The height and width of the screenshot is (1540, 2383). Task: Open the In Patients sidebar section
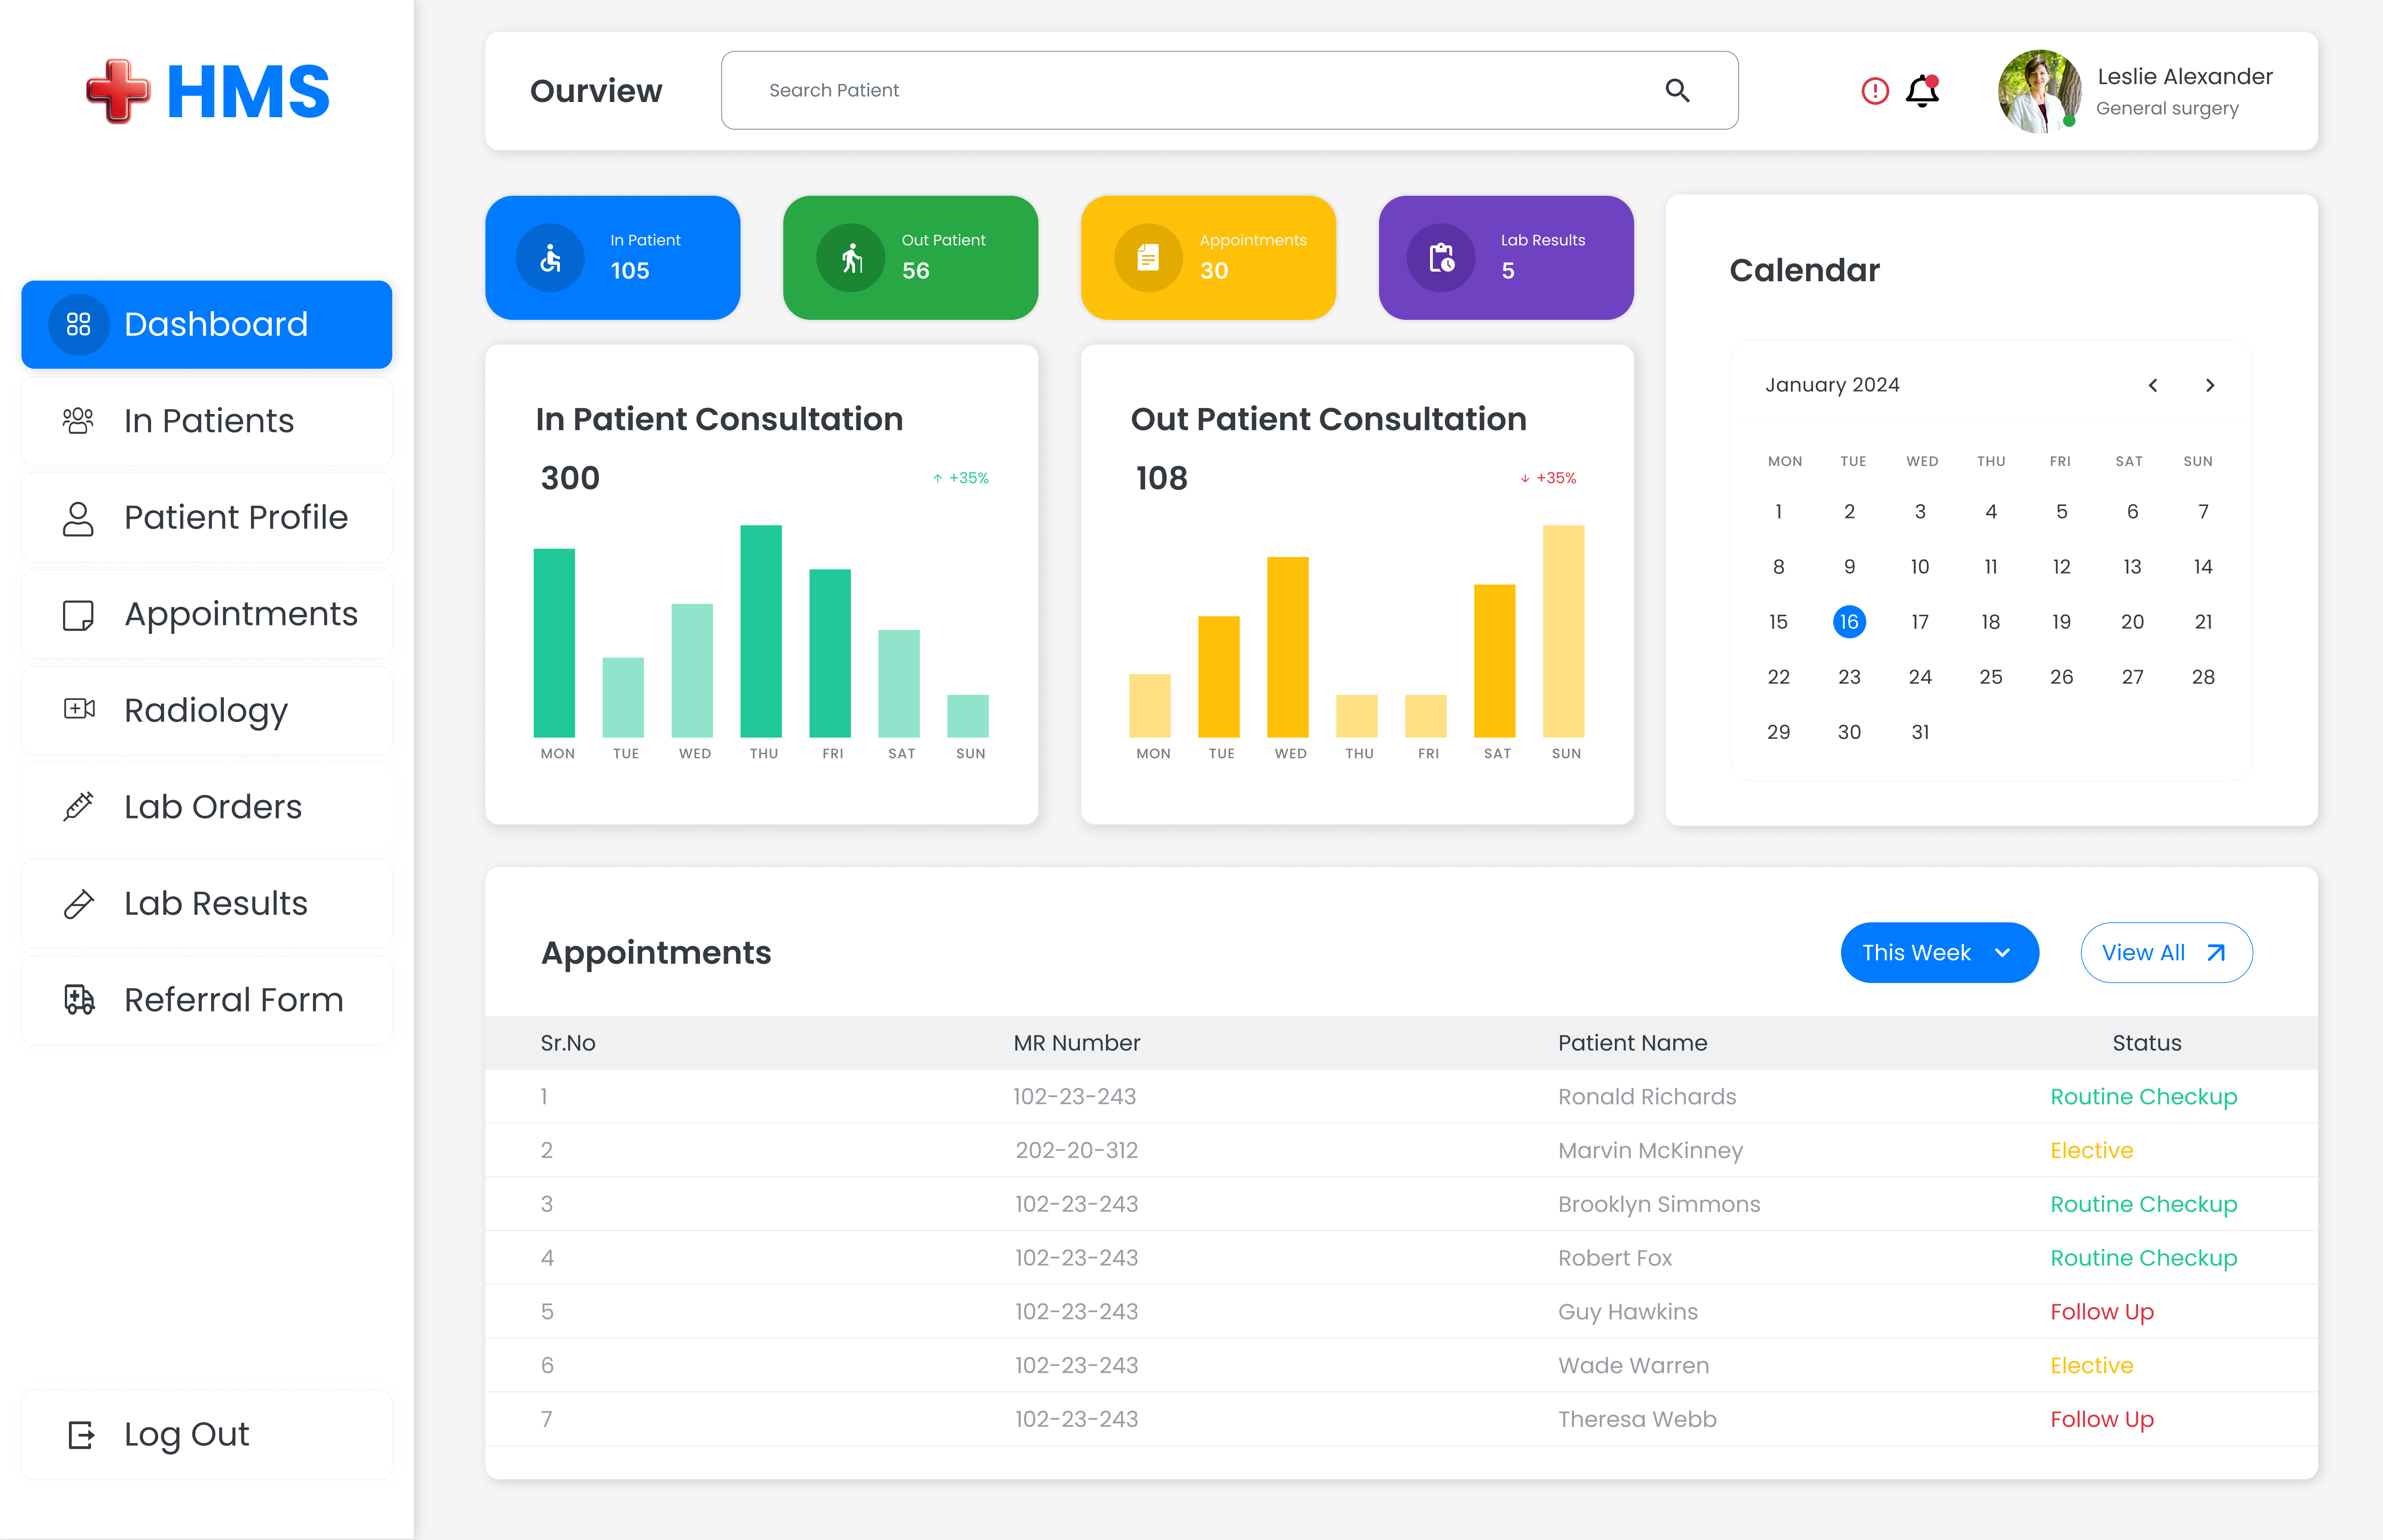[207, 421]
